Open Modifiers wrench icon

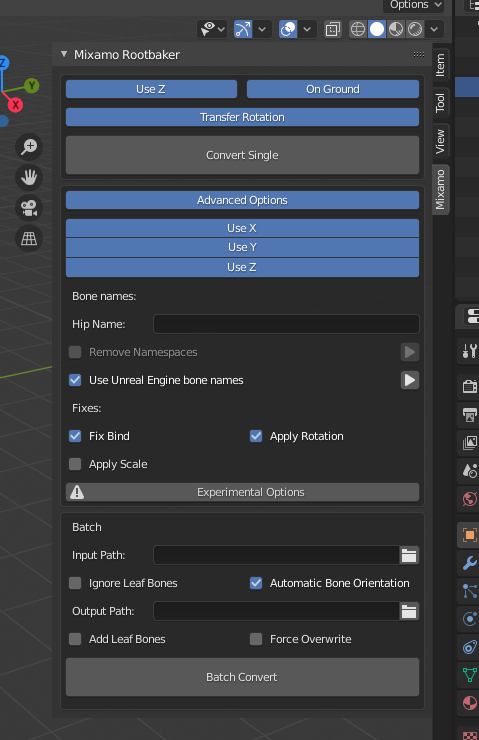click(470, 563)
